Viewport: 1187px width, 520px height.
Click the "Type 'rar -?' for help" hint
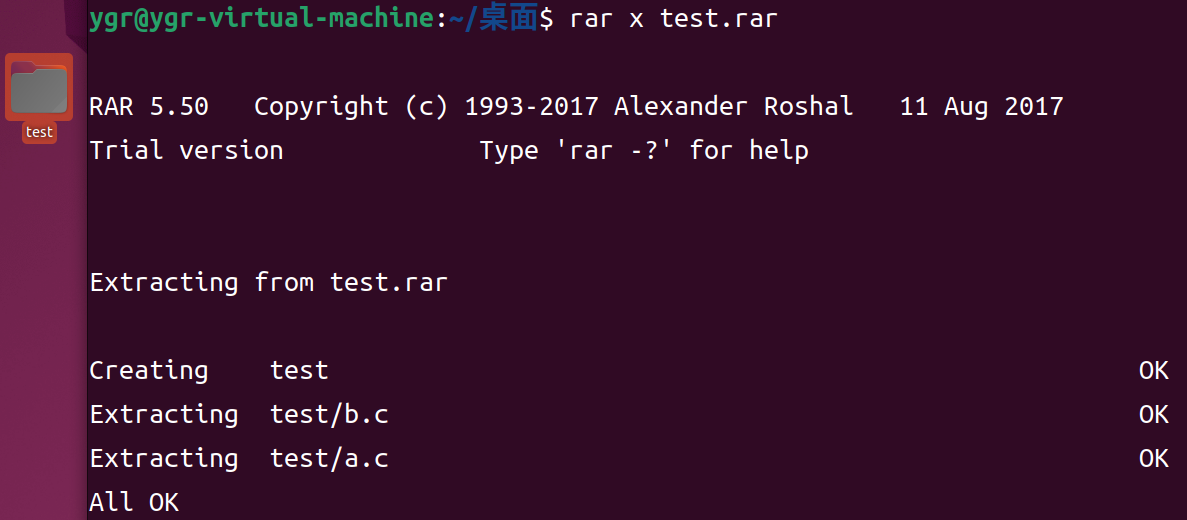click(x=644, y=151)
